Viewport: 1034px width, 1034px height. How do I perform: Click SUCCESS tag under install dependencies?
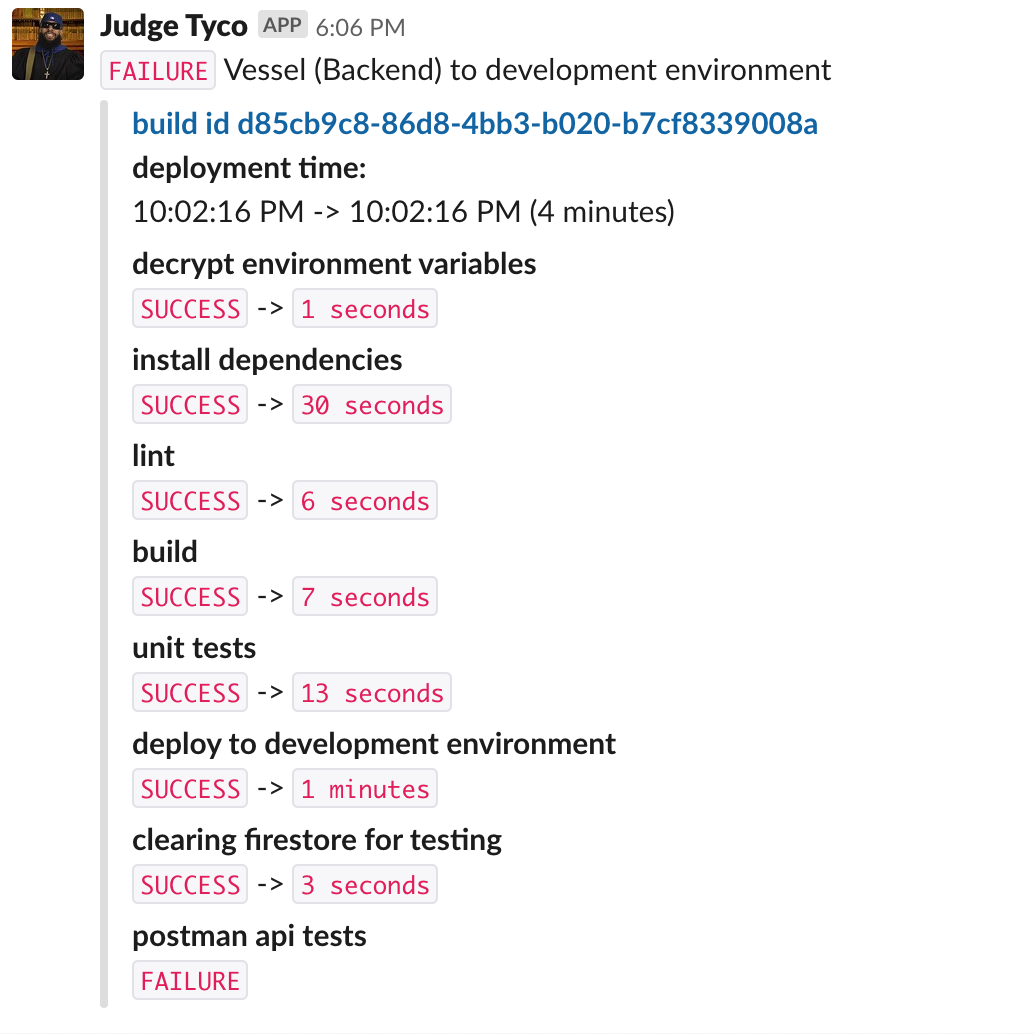click(x=190, y=405)
